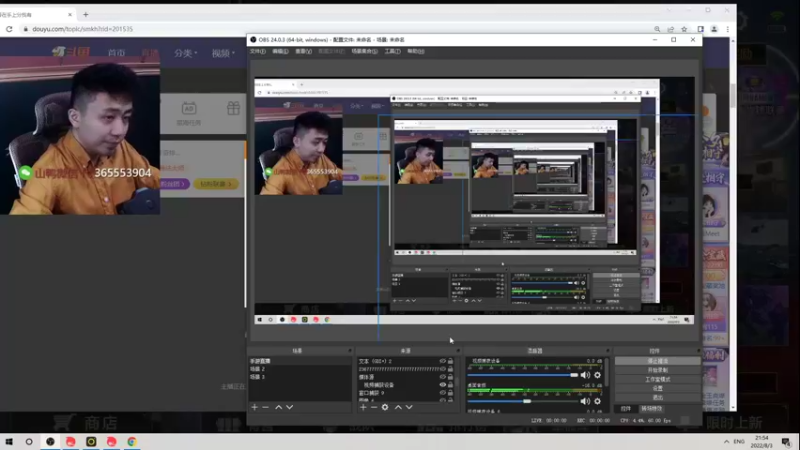Viewport: 800px width, 450px height.
Task: Bookmark this page with the star icon
Action: pyautogui.click(x=684, y=29)
